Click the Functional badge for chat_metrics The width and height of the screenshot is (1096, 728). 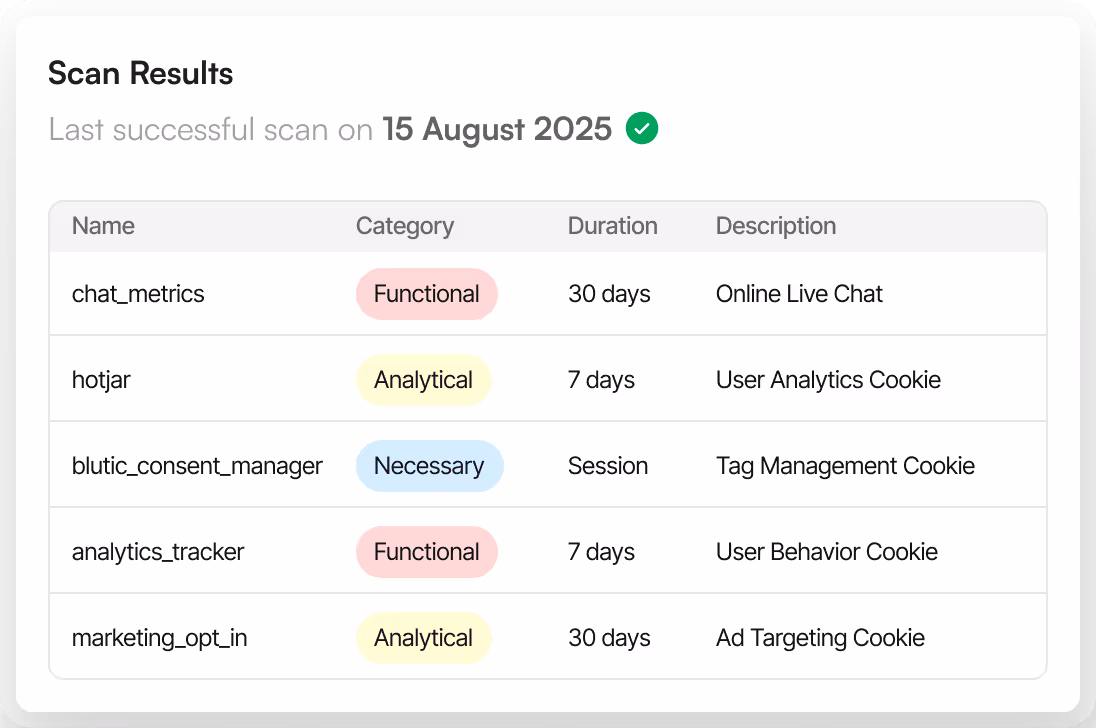coord(427,294)
